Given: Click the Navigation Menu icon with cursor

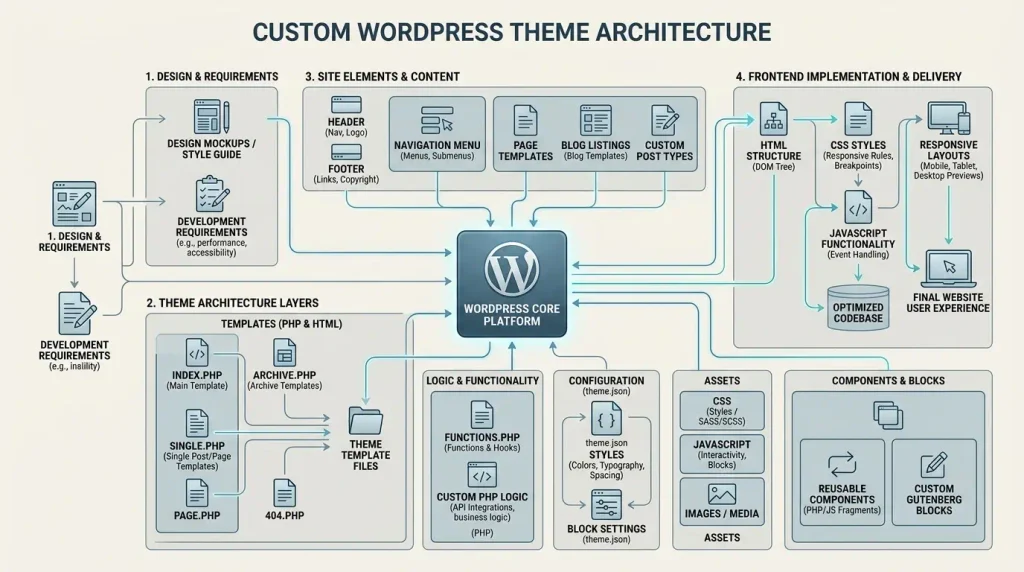Looking at the screenshot, I should click(x=437, y=121).
